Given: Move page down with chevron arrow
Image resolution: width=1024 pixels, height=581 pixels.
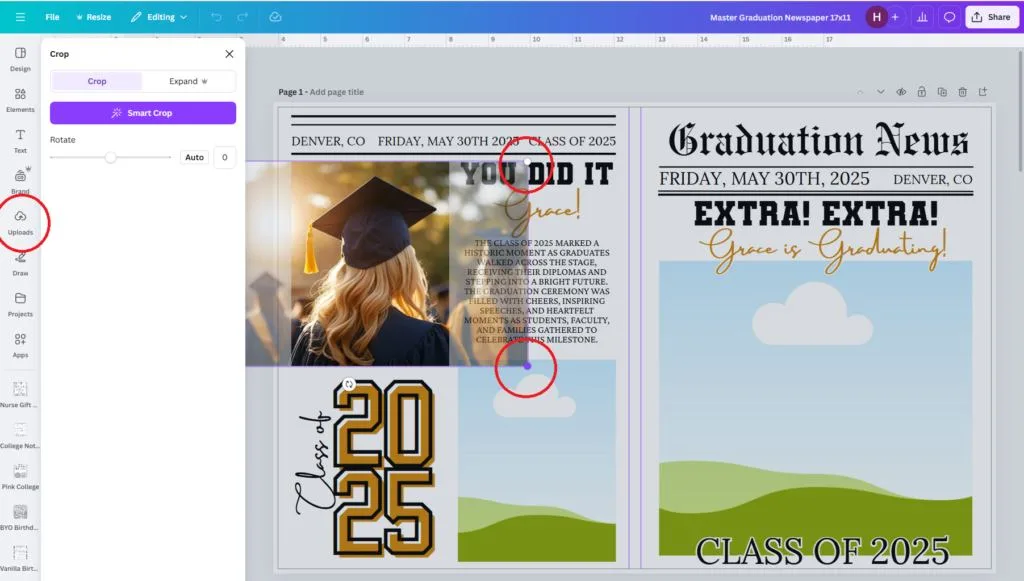Looking at the screenshot, I should point(880,92).
